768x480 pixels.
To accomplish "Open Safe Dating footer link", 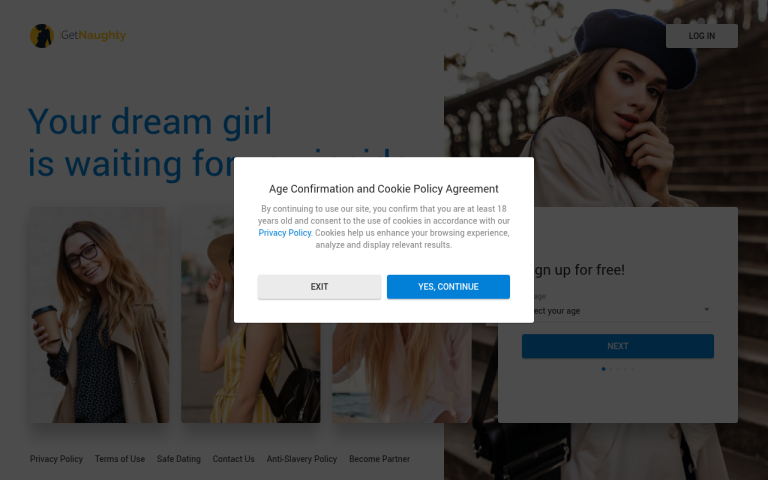I will pyautogui.click(x=179, y=459).
